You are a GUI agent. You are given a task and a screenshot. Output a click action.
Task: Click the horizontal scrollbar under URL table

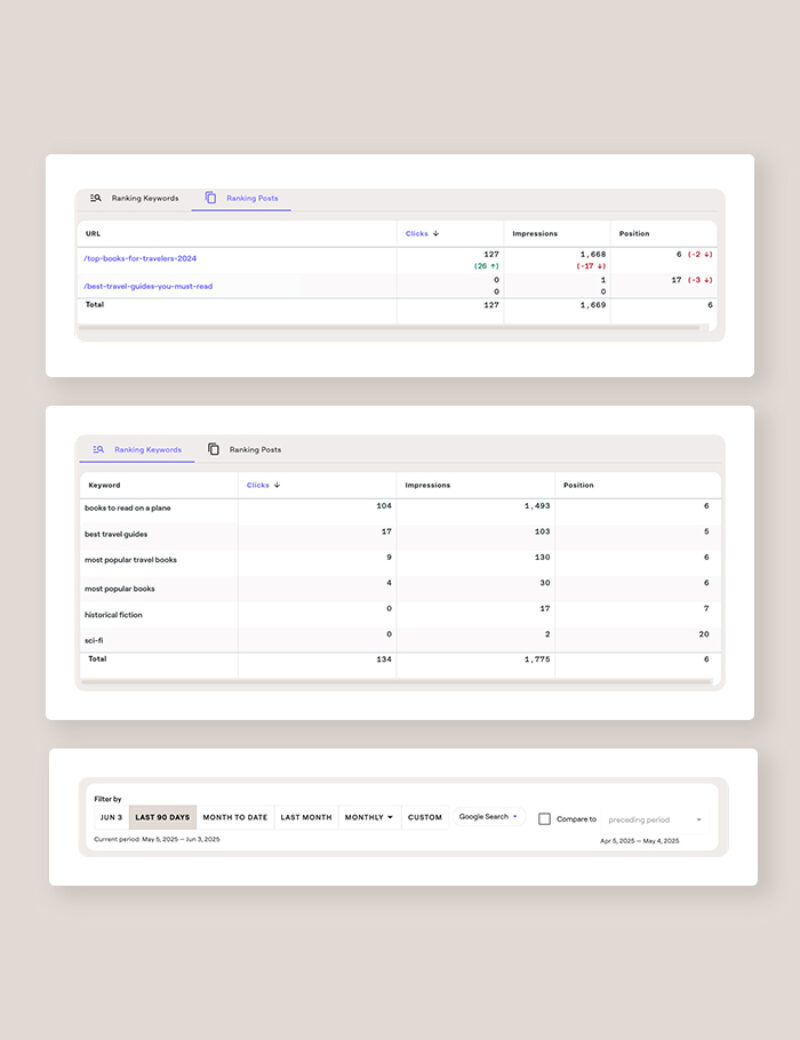tap(390, 327)
